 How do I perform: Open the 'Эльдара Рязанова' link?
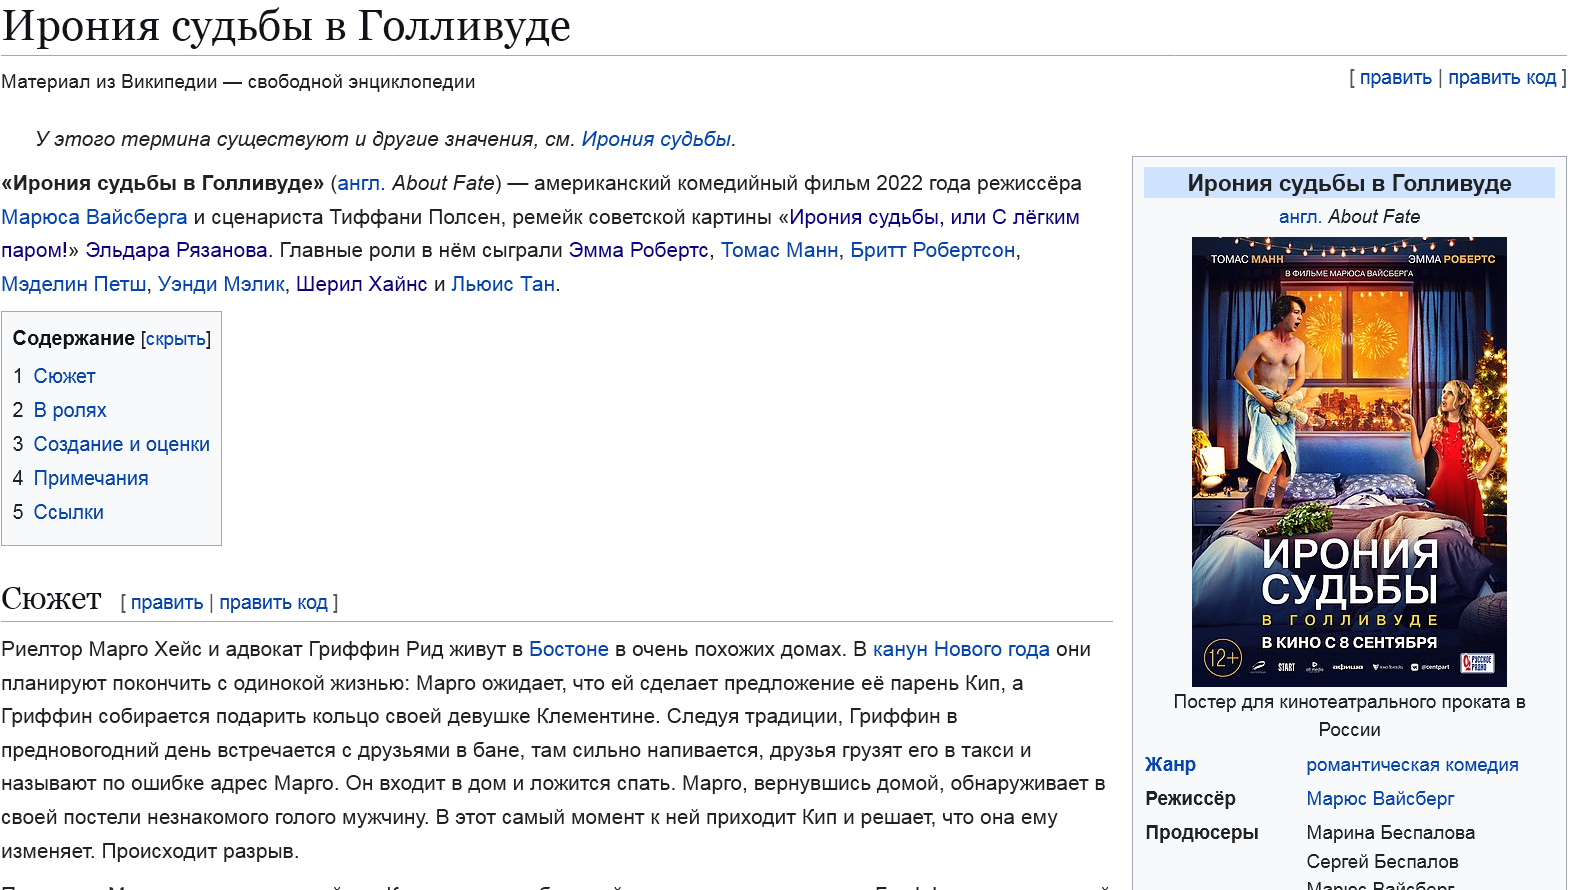point(176,250)
